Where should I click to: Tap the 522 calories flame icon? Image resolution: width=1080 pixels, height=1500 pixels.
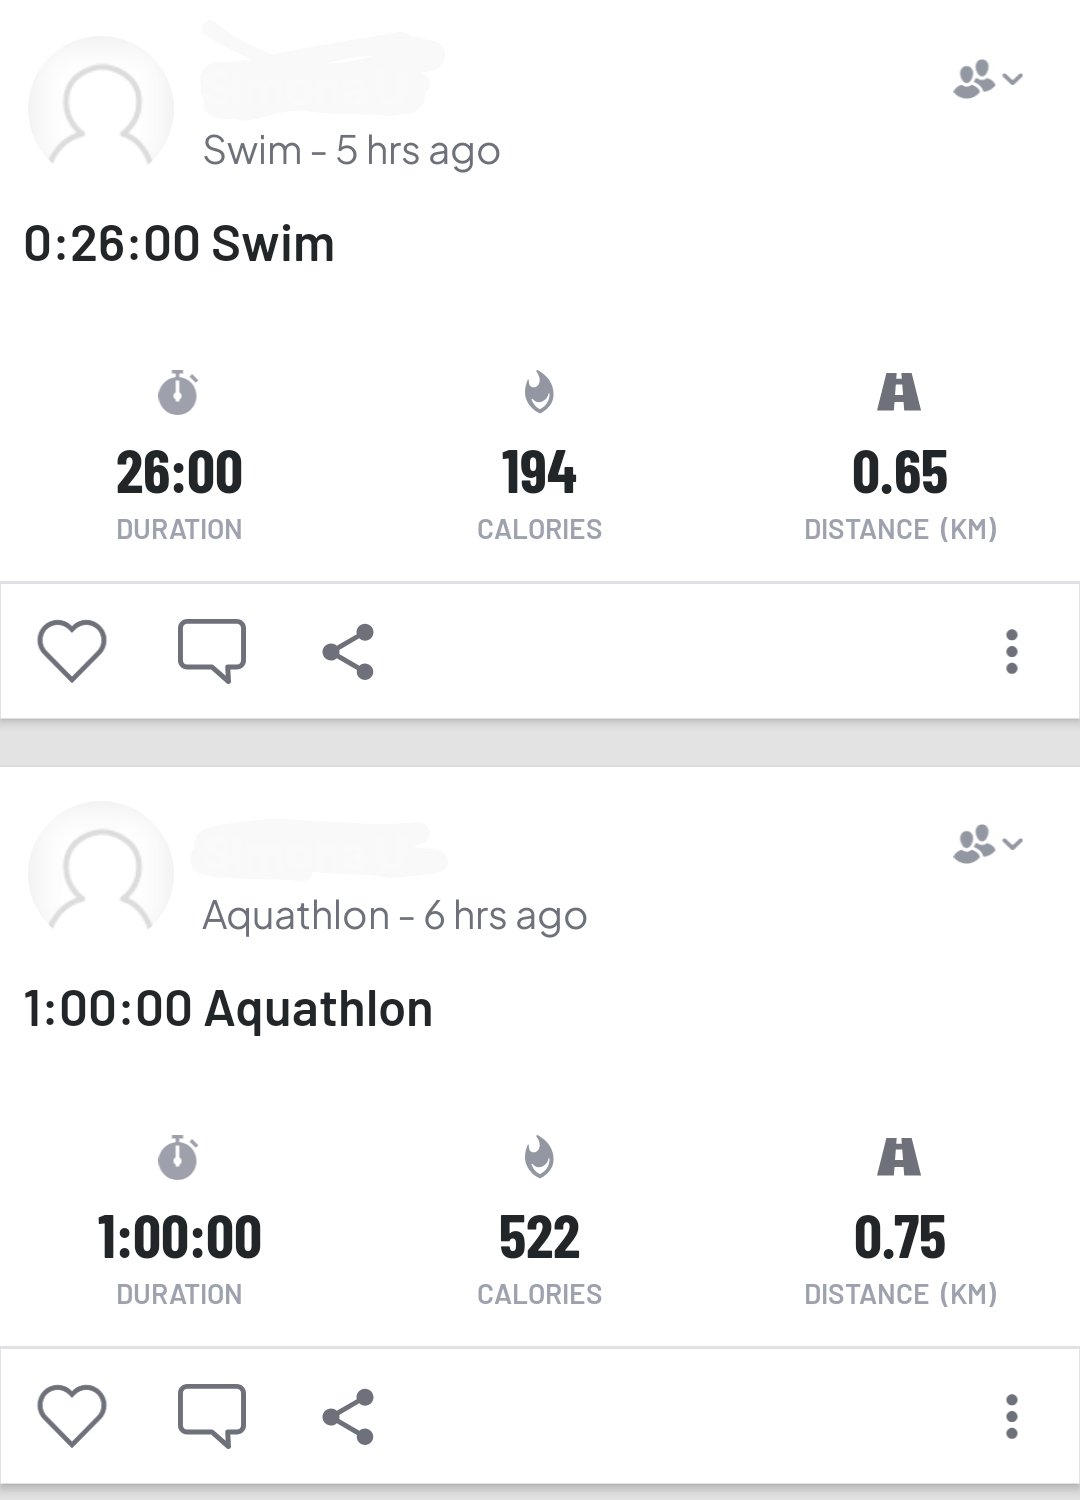click(539, 1157)
